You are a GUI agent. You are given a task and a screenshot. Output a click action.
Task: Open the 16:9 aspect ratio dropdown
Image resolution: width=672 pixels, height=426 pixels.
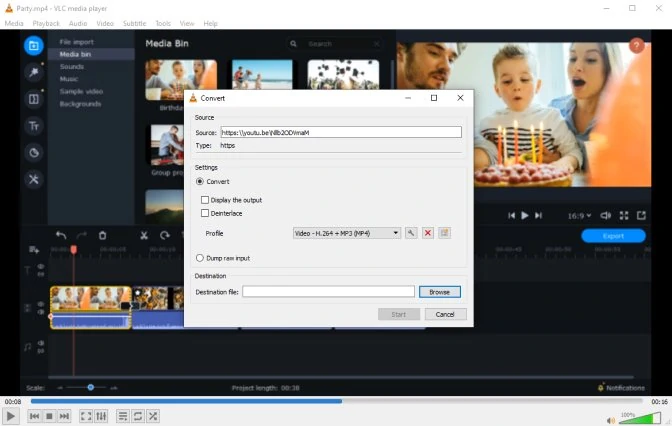click(x=579, y=216)
